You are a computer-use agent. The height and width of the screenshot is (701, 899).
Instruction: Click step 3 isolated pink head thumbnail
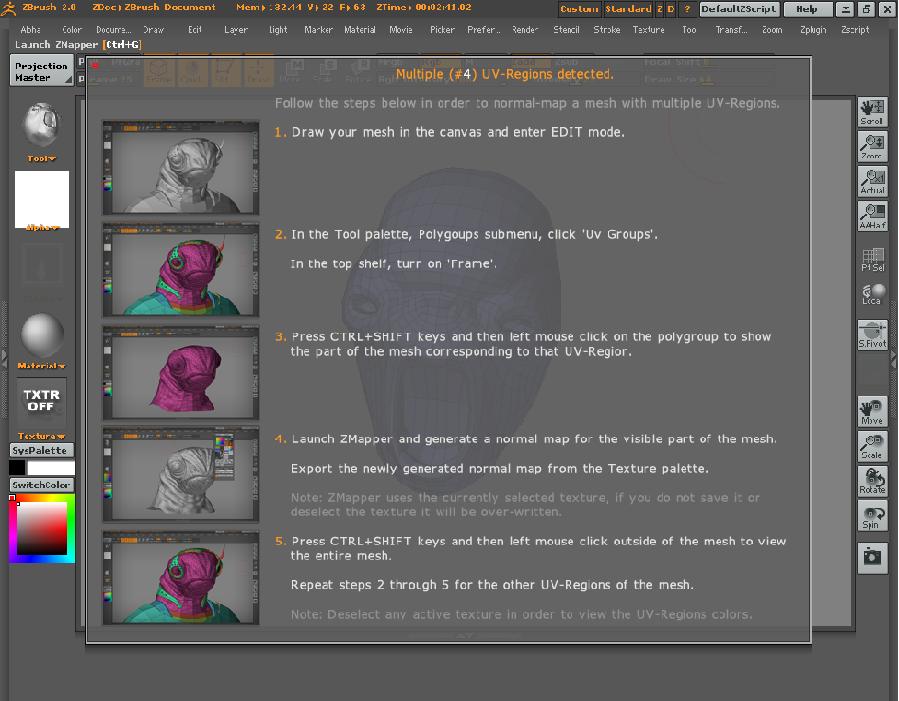click(x=181, y=373)
